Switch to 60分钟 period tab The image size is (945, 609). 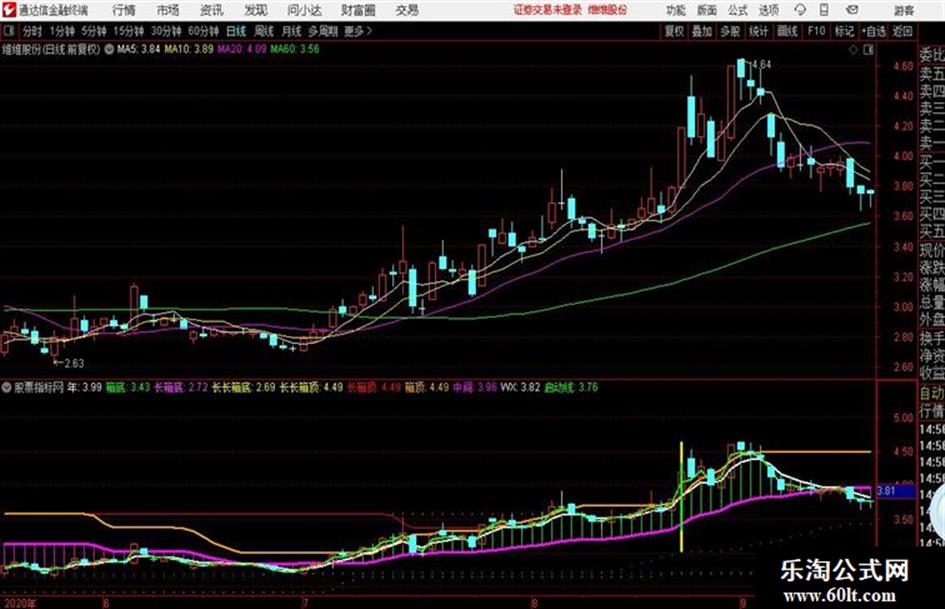203,31
